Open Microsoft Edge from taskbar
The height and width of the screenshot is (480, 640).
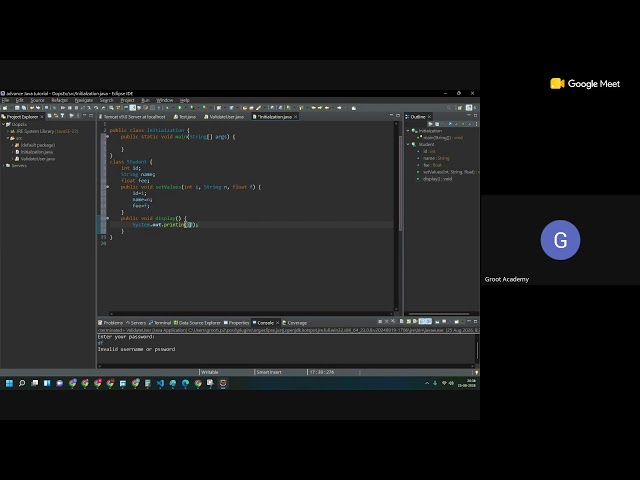pos(185,383)
